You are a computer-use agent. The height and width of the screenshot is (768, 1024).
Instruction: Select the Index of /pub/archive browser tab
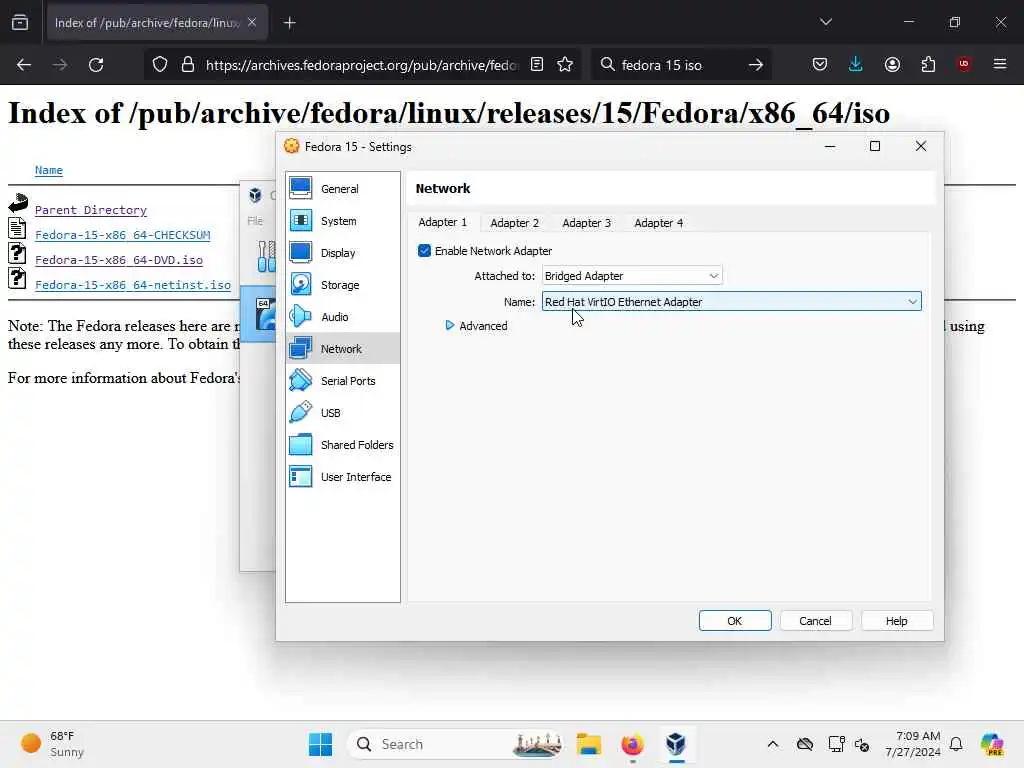click(x=148, y=23)
